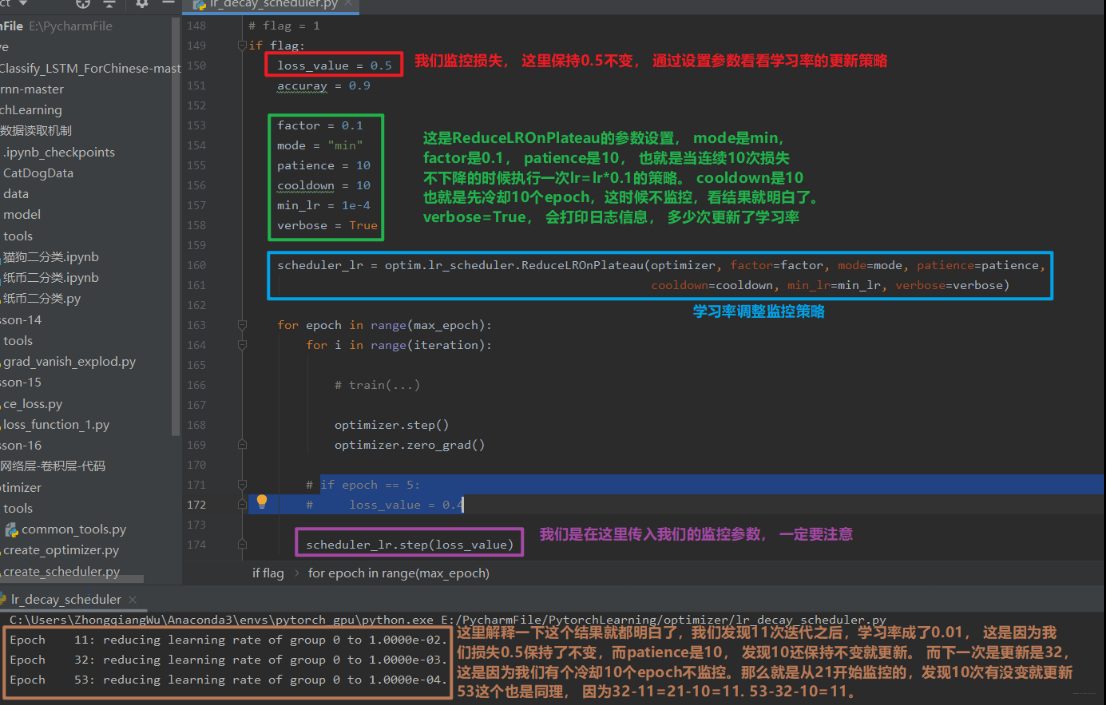This screenshot has width=1106, height=705.
Task: Click the 'accuray = 0.9' code line
Action: [323, 85]
